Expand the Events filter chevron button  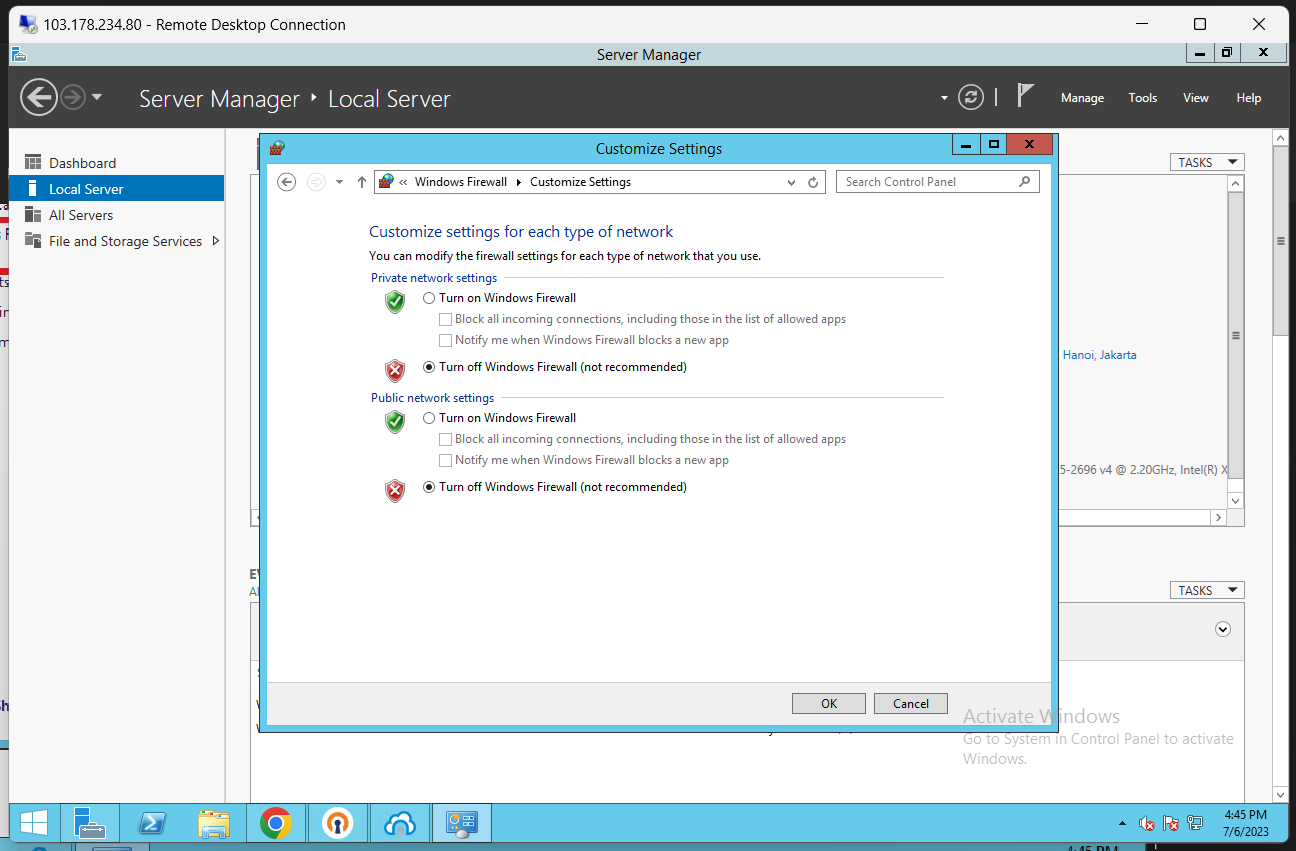pos(1222,629)
